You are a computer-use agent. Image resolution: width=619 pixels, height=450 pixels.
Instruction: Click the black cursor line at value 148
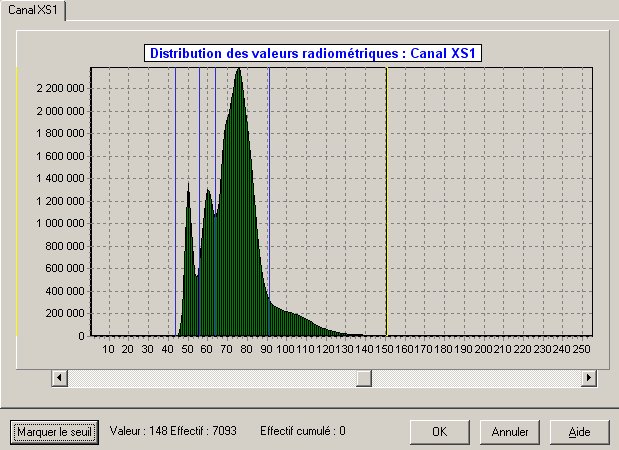[386, 200]
